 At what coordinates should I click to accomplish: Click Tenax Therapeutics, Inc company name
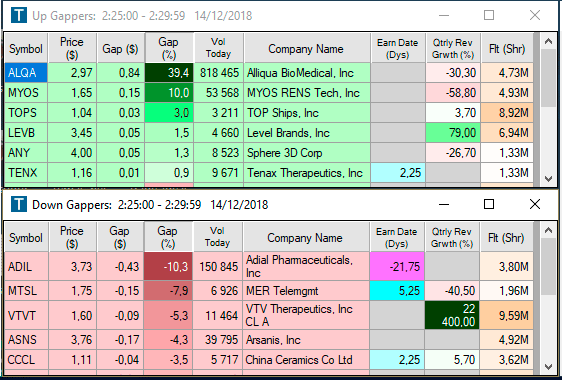(x=307, y=173)
